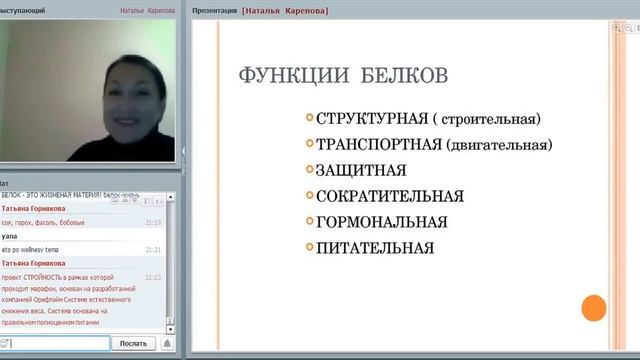Click the chat scrollbar thumb
The image size is (640, 360).
[x=171, y=320]
